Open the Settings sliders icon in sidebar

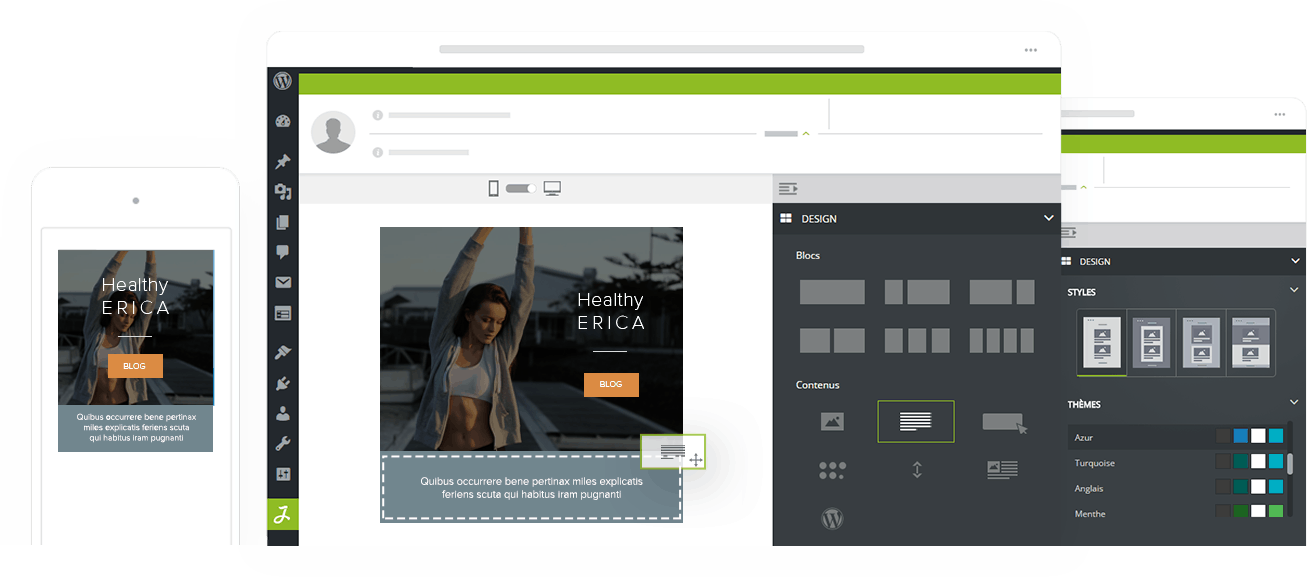click(283, 474)
